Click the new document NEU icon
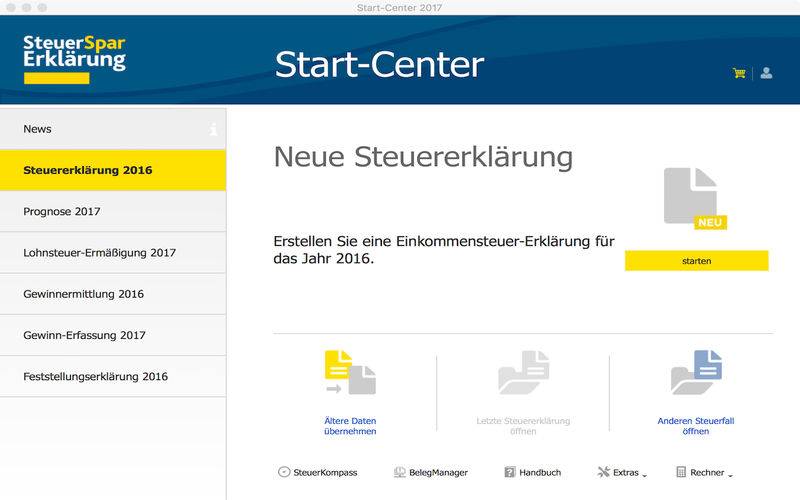The height and width of the screenshot is (500, 800). click(695, 198)
